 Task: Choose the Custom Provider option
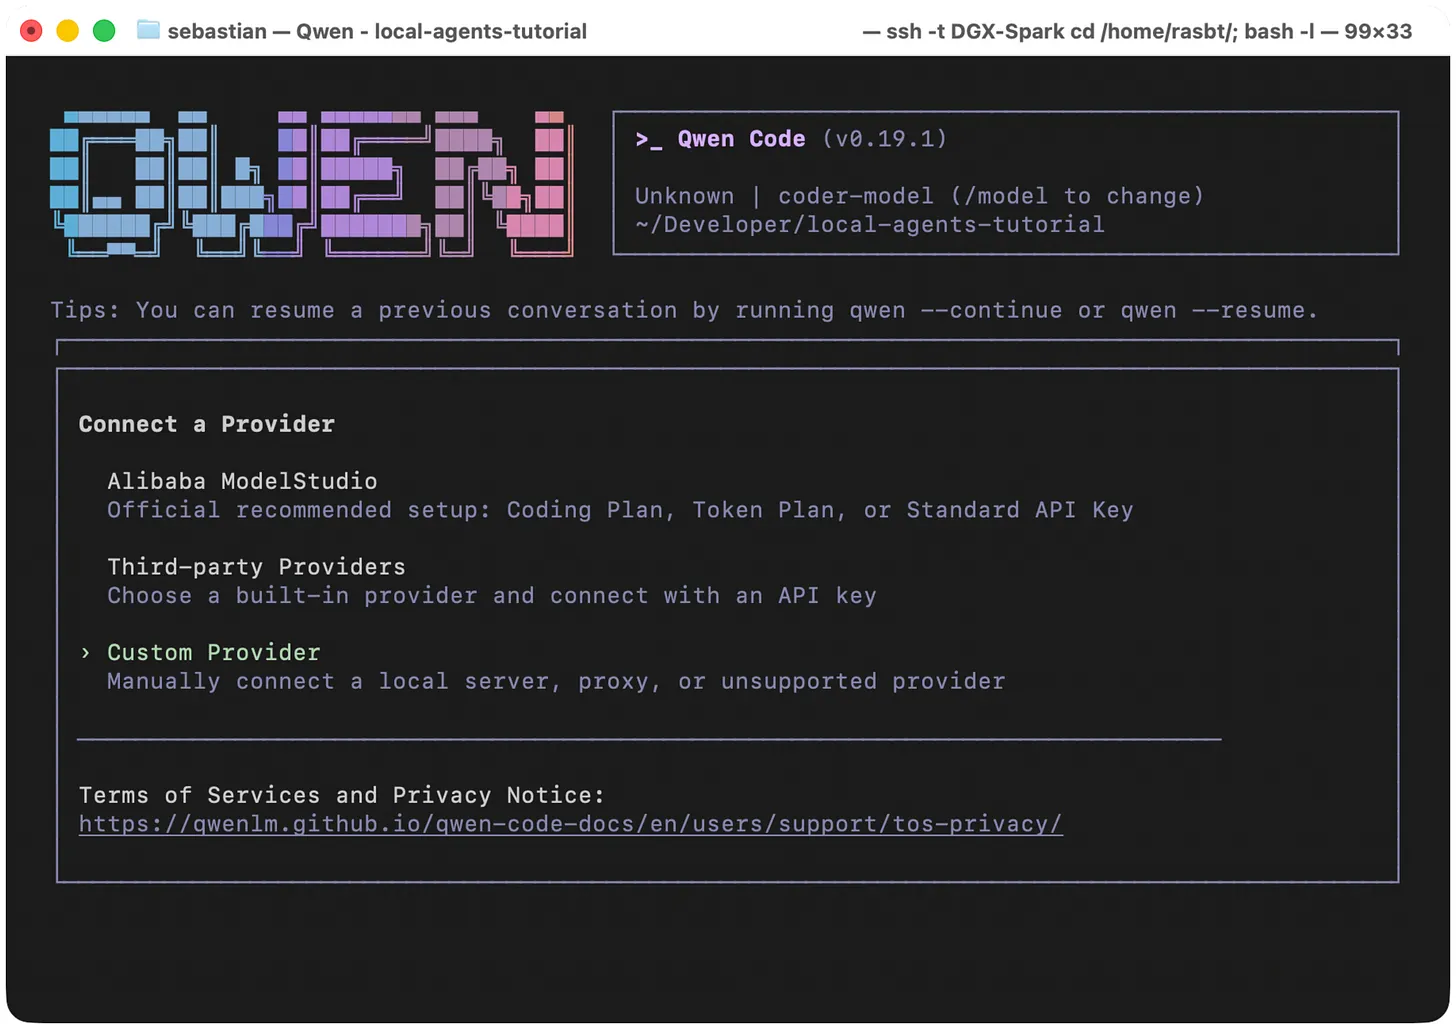[x=214, y=653]
